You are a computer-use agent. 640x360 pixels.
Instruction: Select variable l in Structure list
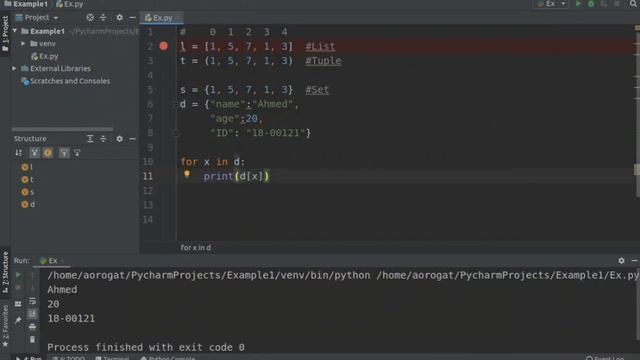pyautogui.click(x=27, y=167)
